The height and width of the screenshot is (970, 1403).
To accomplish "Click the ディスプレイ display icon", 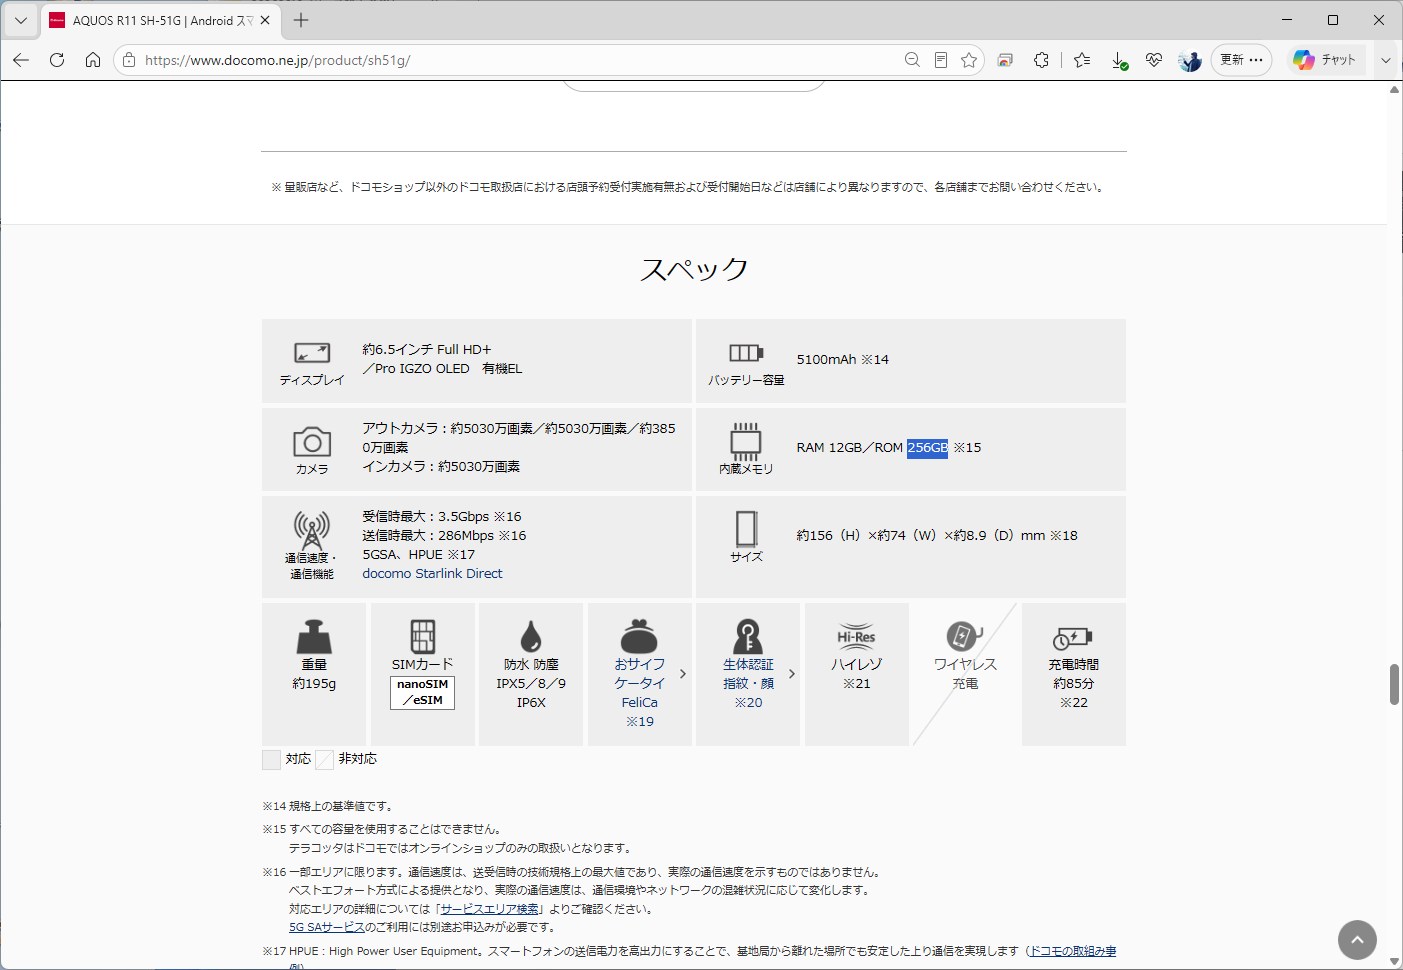I will pos(312,352).
